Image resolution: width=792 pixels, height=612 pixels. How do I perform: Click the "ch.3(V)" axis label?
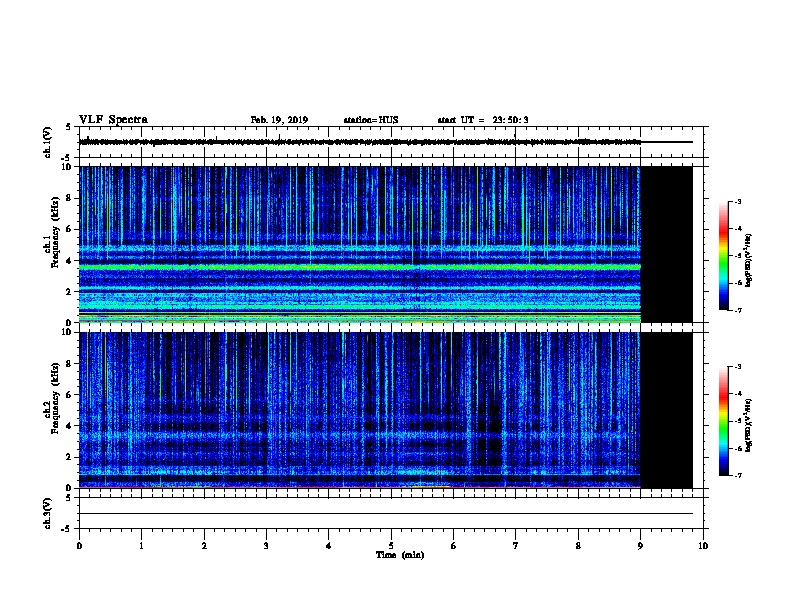[x=48, y=513]
